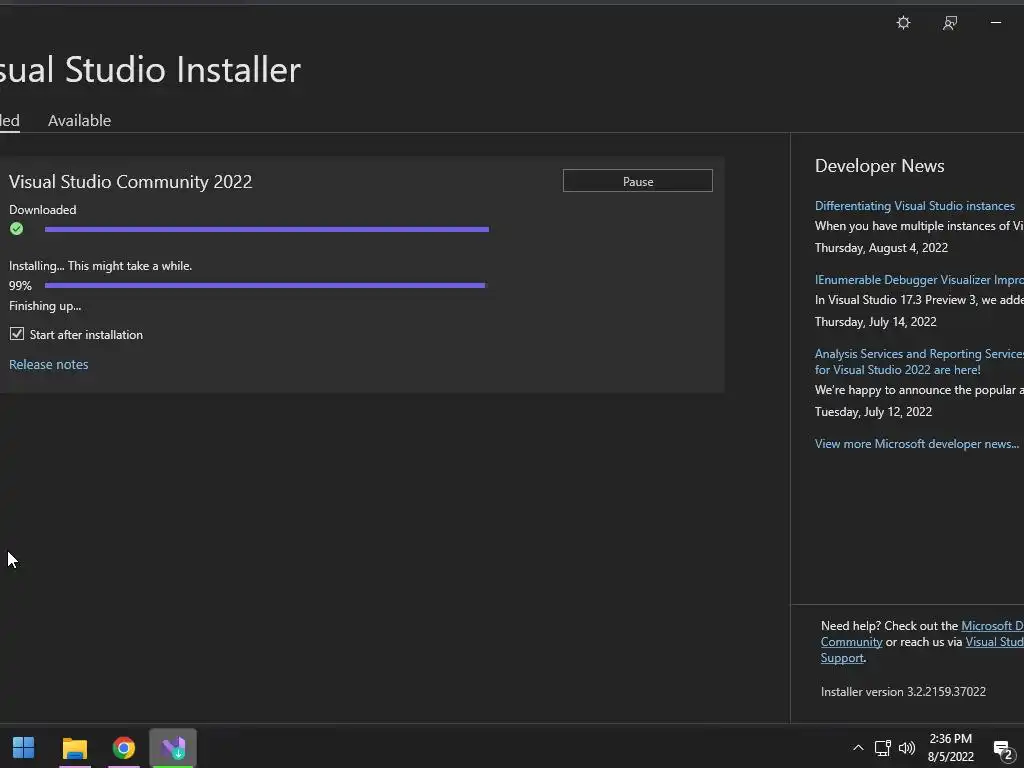Screen dimensions: 1024x768
Task: Uncheck Start after installation checkbox
Action: click(17, 334)
